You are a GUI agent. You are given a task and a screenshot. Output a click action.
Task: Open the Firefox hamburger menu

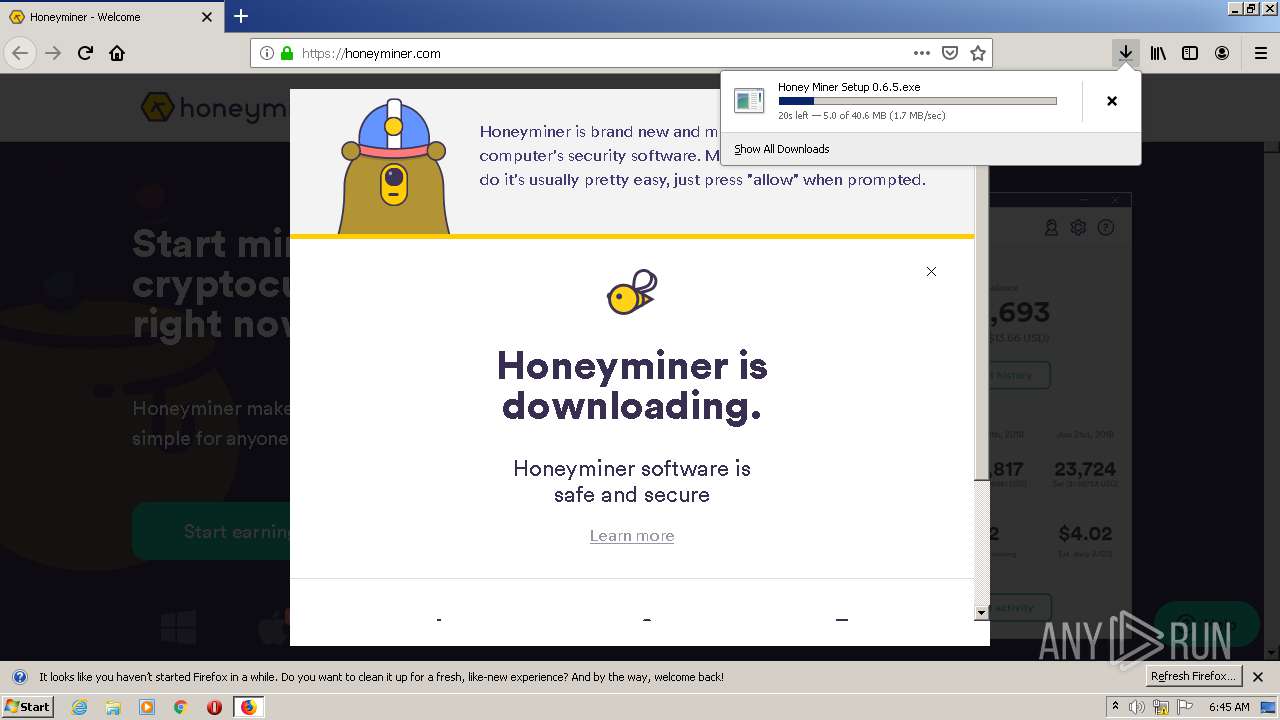(x=1260, y=53)
